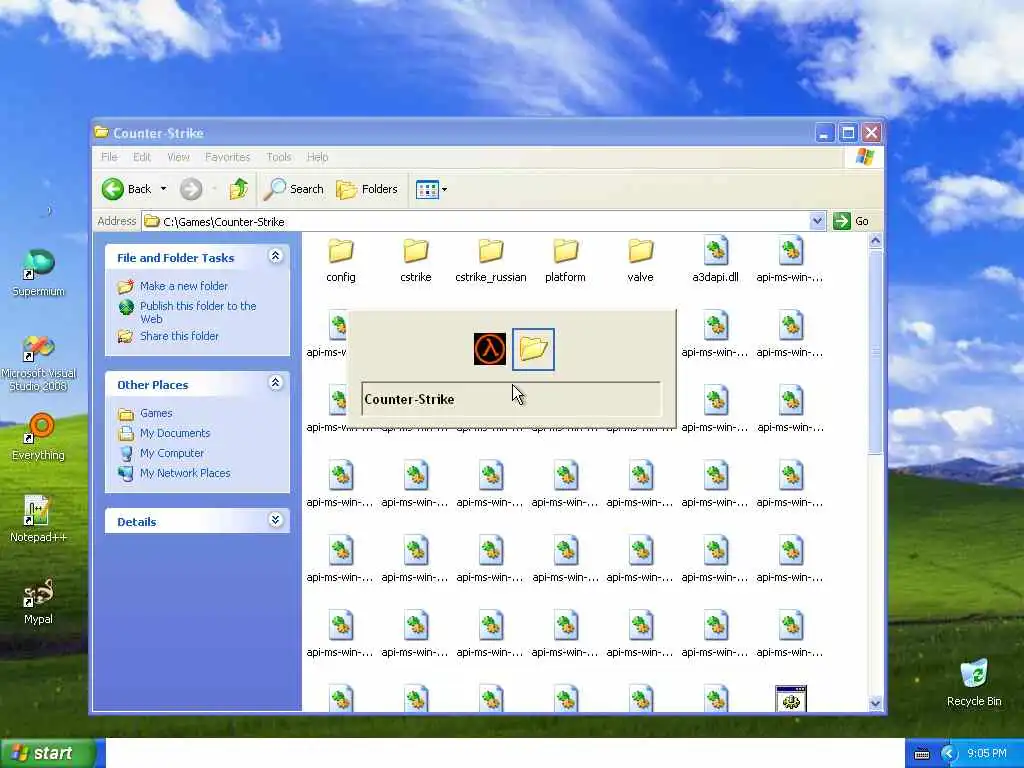The width and height of the screenshot is (1024, 768).
Task: Show hidden tray icons arrow
Action: pos(948,754)
